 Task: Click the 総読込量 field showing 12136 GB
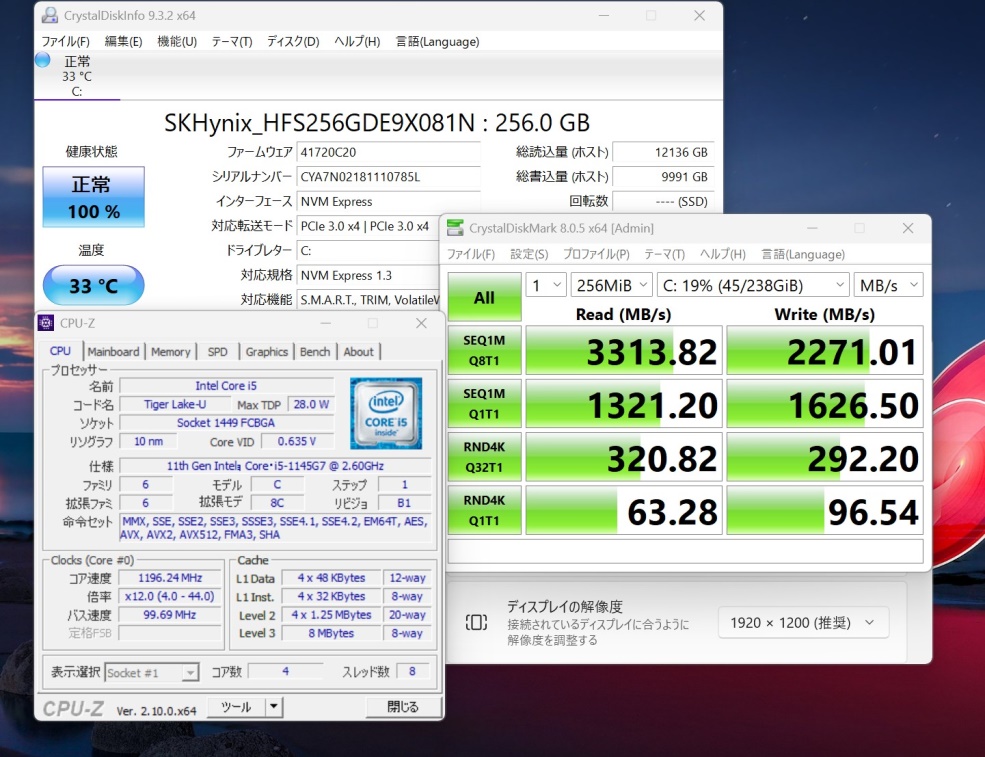click(663, 152)
